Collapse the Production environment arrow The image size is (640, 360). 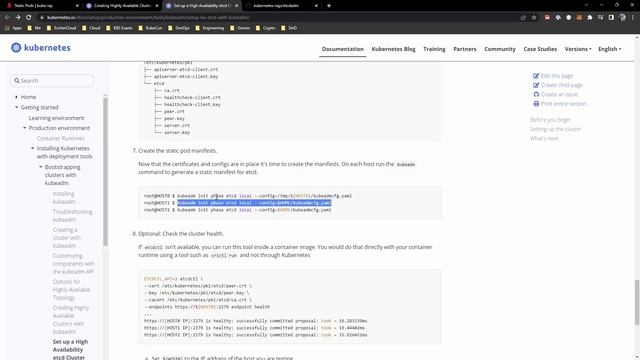pyautogui.click(x=24, y=128)
